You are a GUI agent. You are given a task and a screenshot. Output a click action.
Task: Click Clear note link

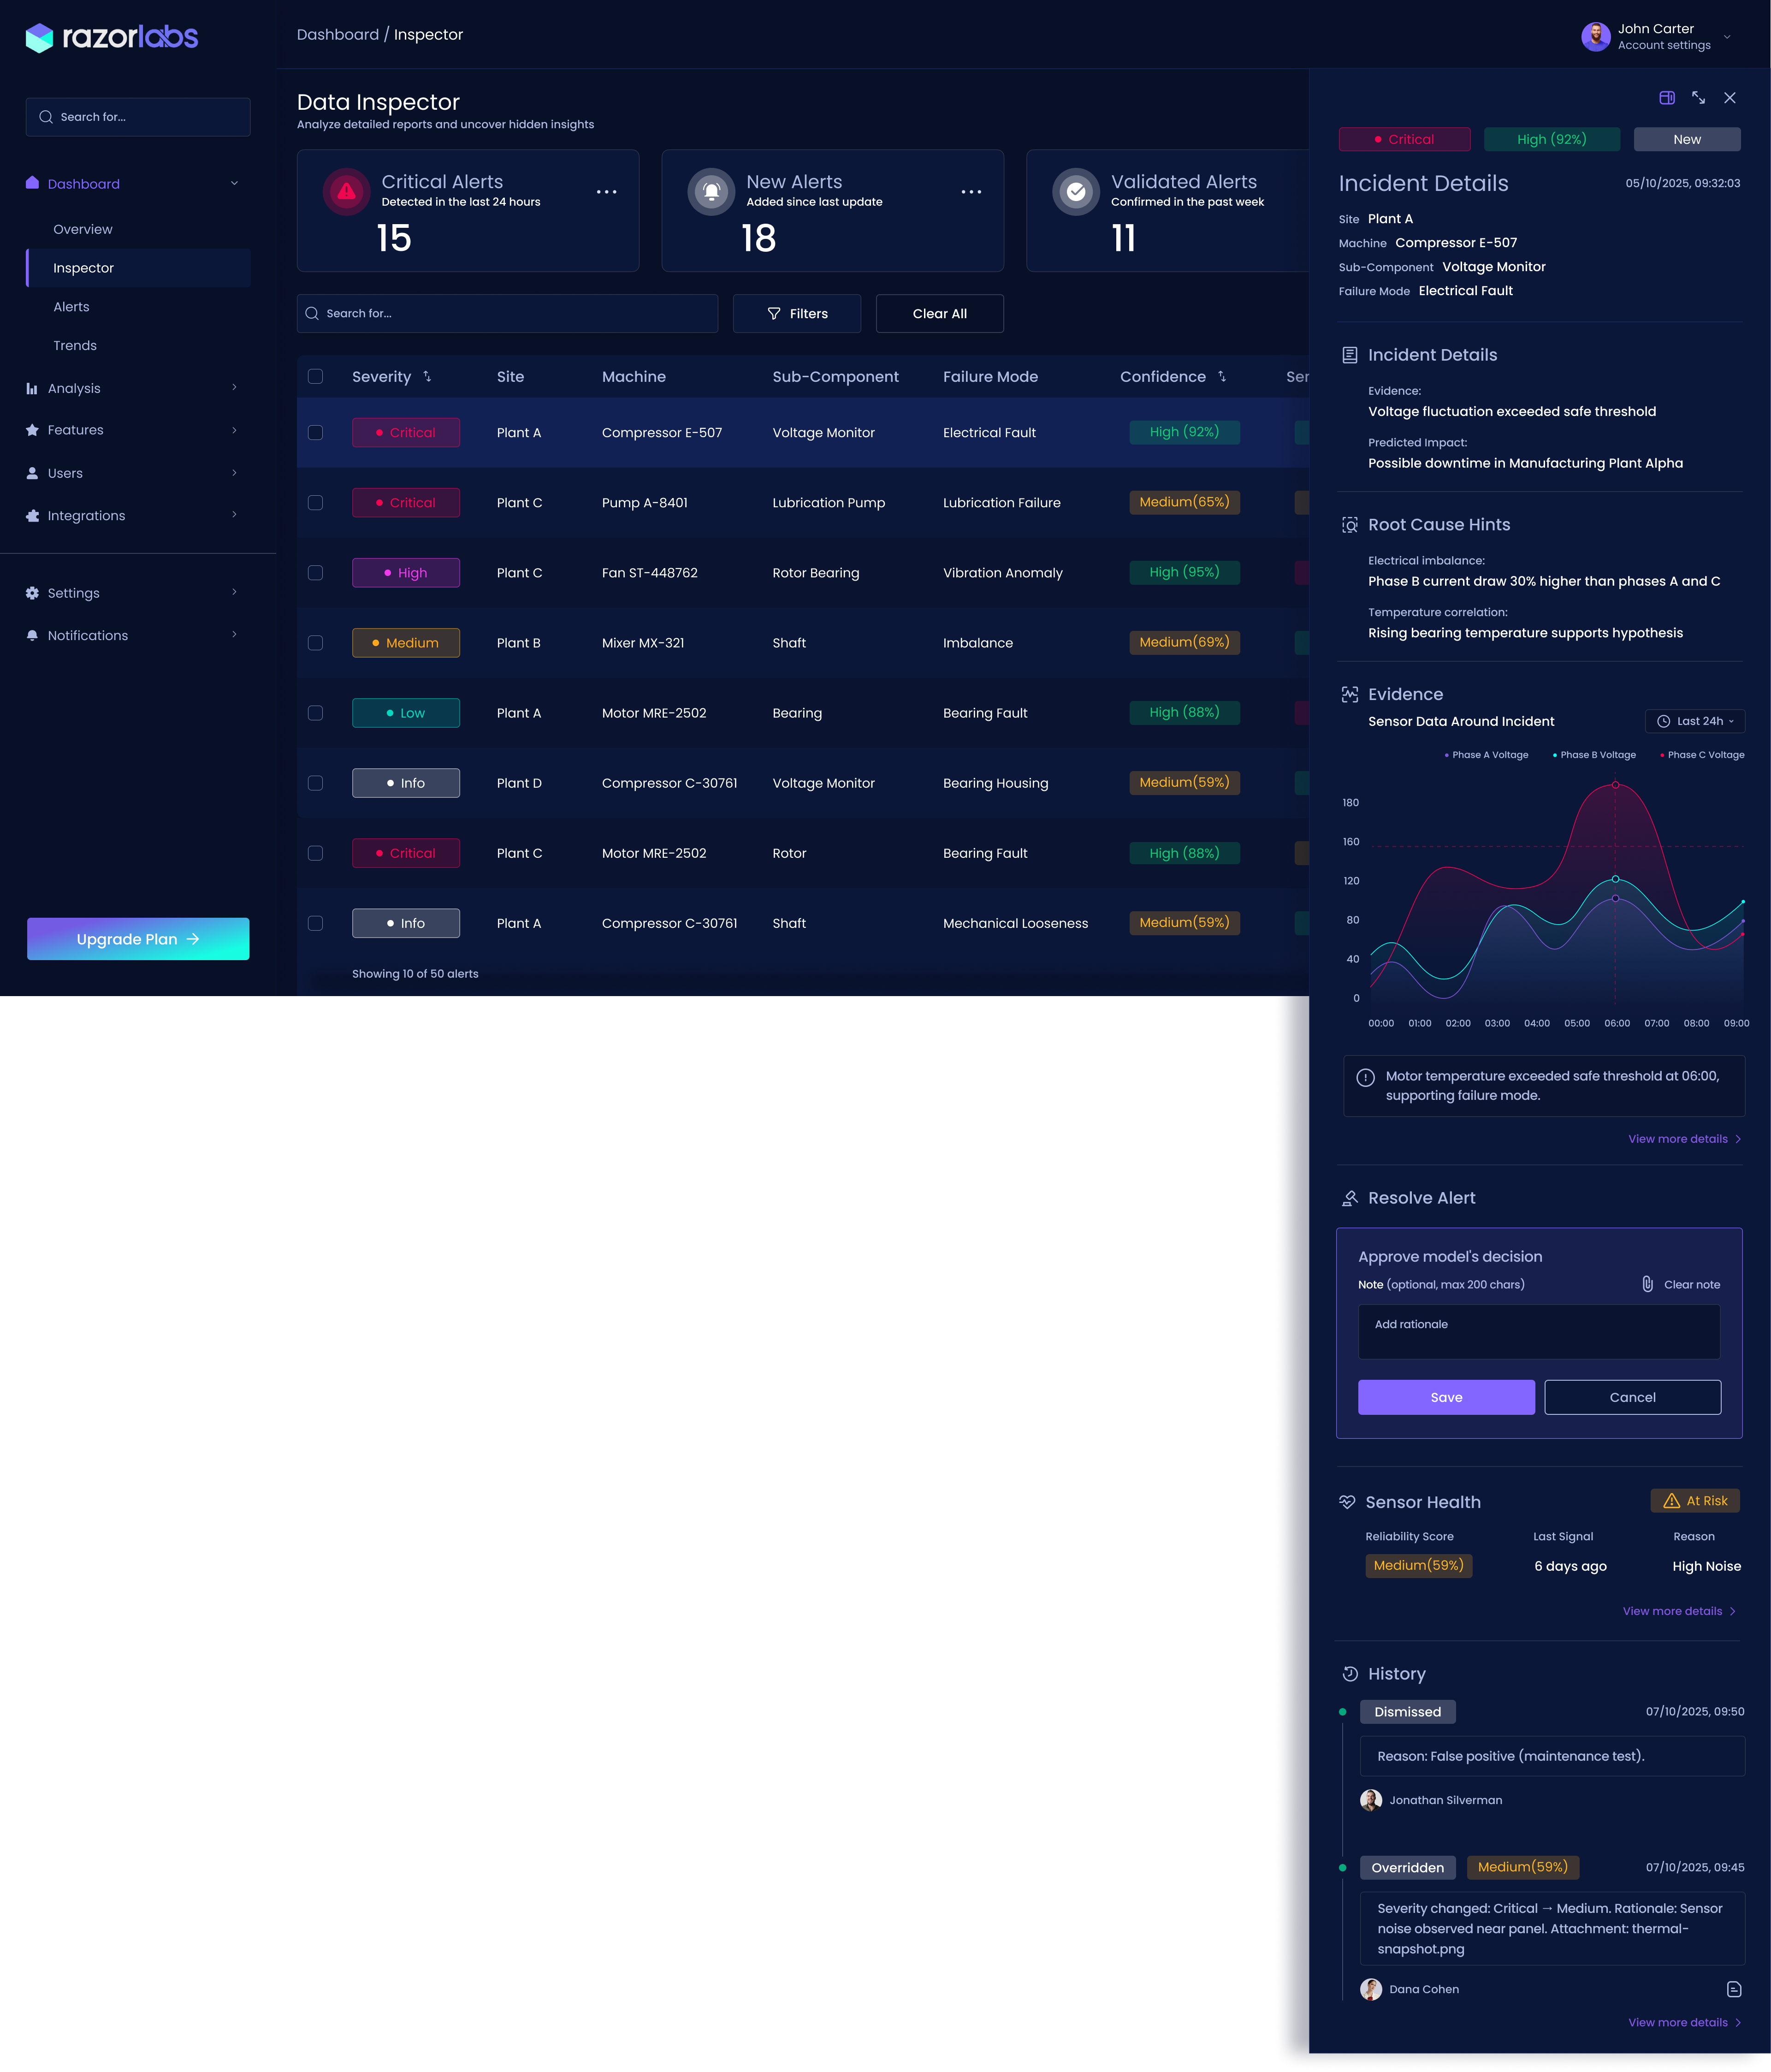(x=1692, y=1285)
